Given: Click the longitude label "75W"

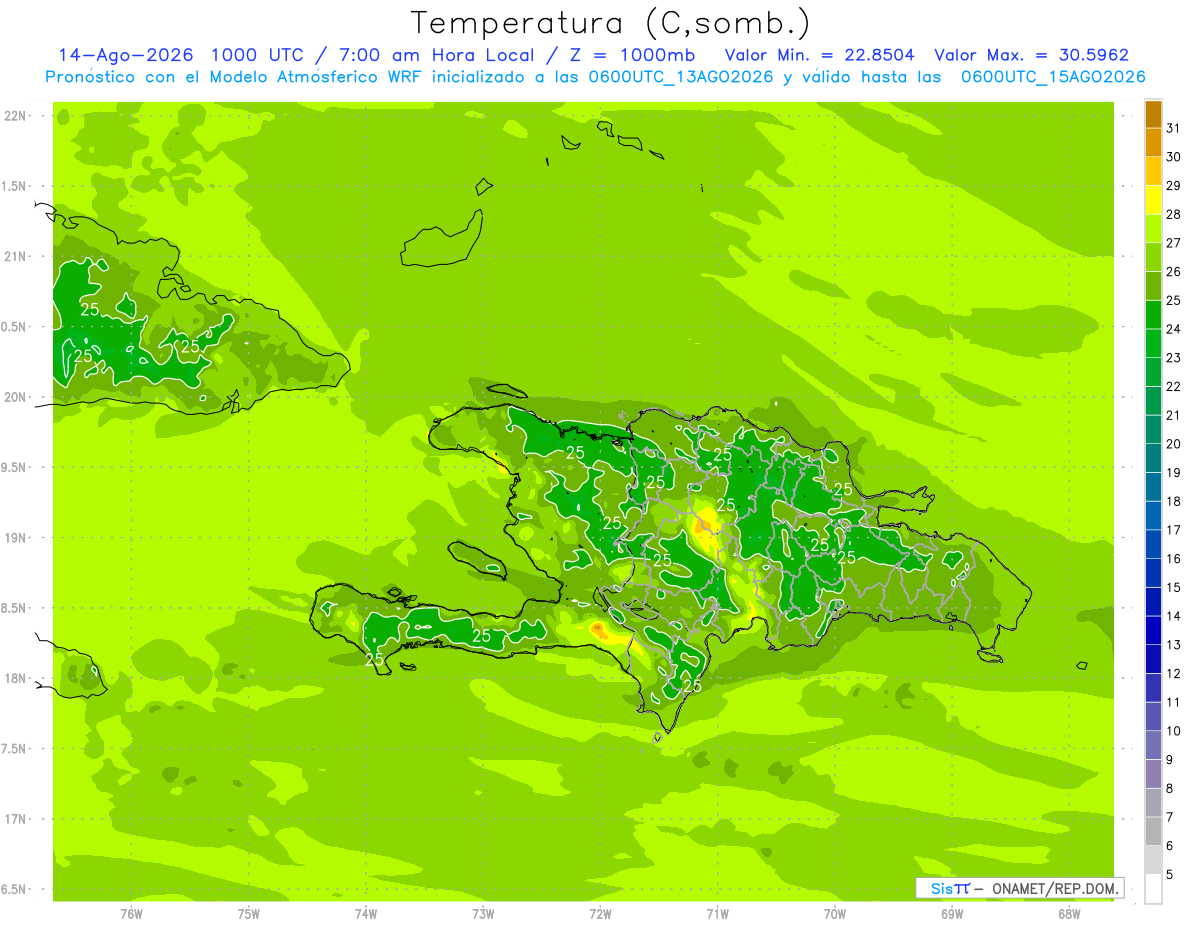Looking at the screenshot, I should click(x=248, y=913).
